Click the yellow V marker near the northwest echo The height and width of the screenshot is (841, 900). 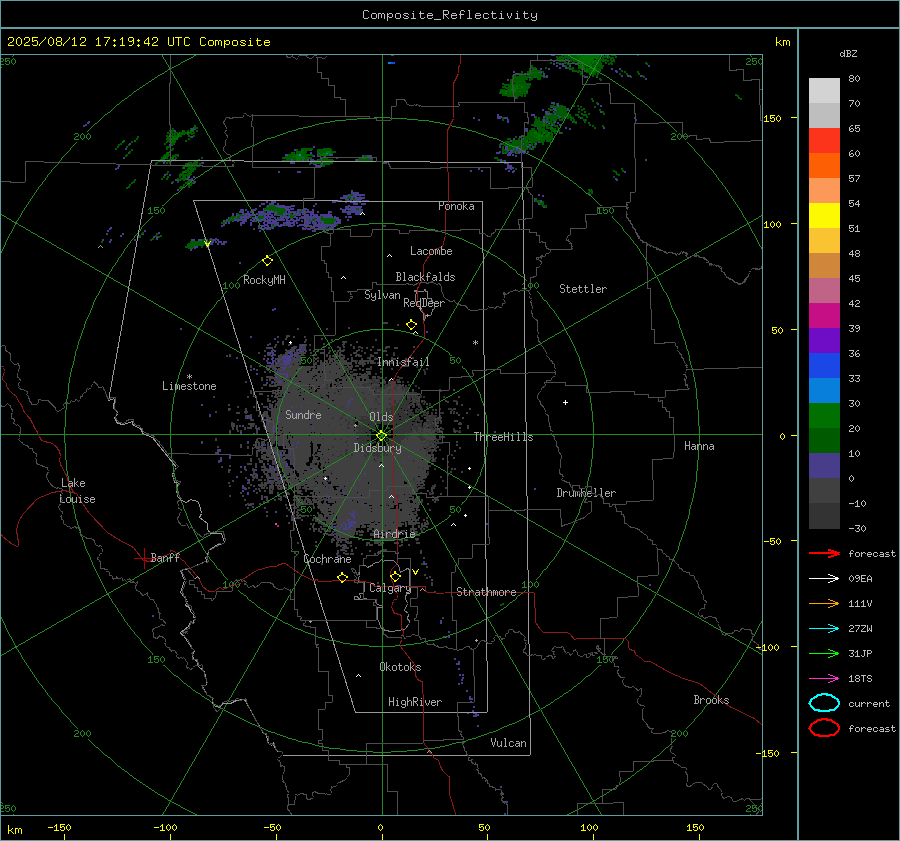[x=207, y=244]
